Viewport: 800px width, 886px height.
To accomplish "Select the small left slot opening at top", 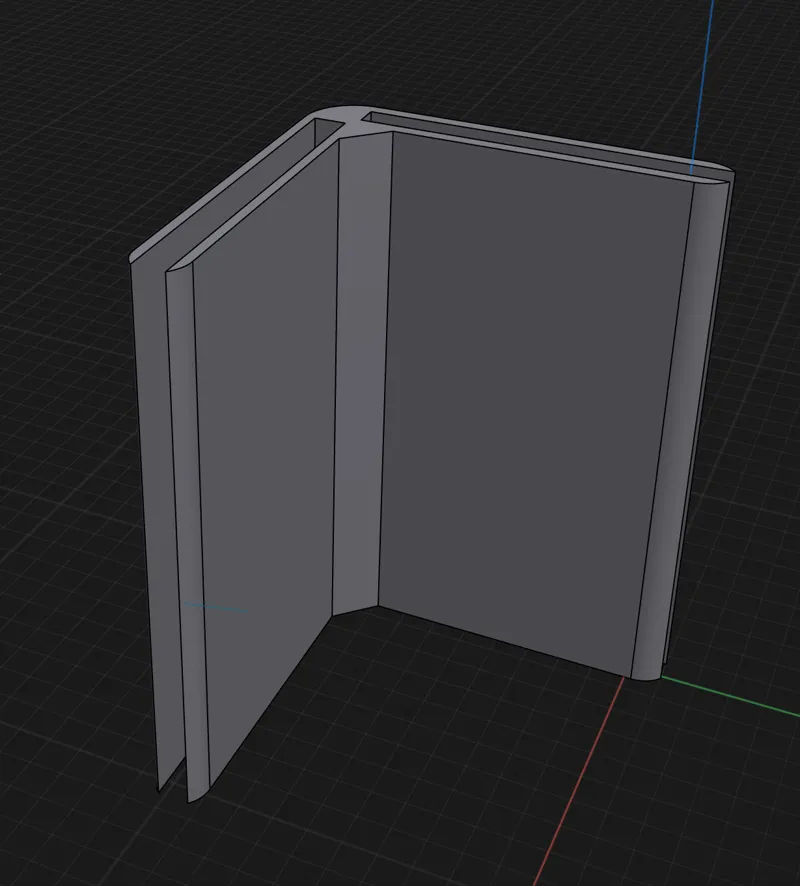I will (329, 130).
